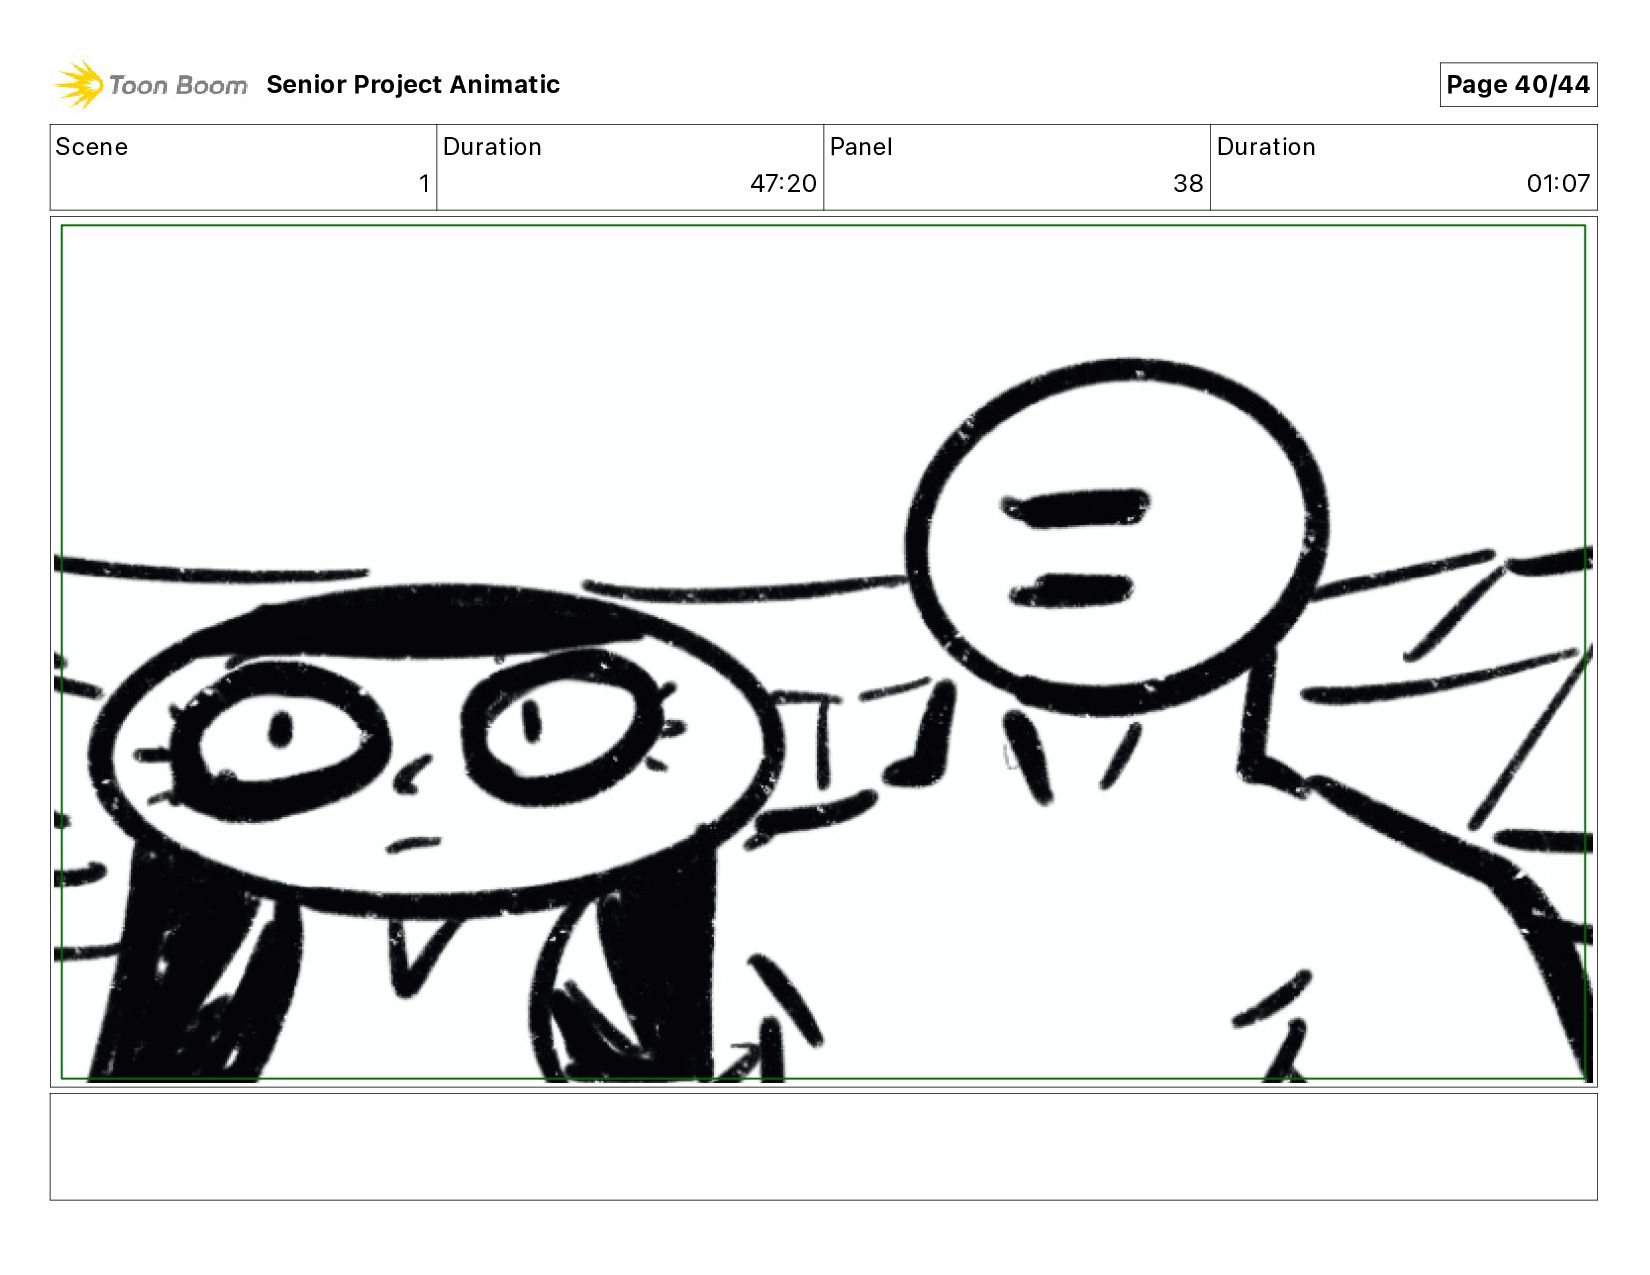Click the scene number value '1'

click(x=424, y=184)
